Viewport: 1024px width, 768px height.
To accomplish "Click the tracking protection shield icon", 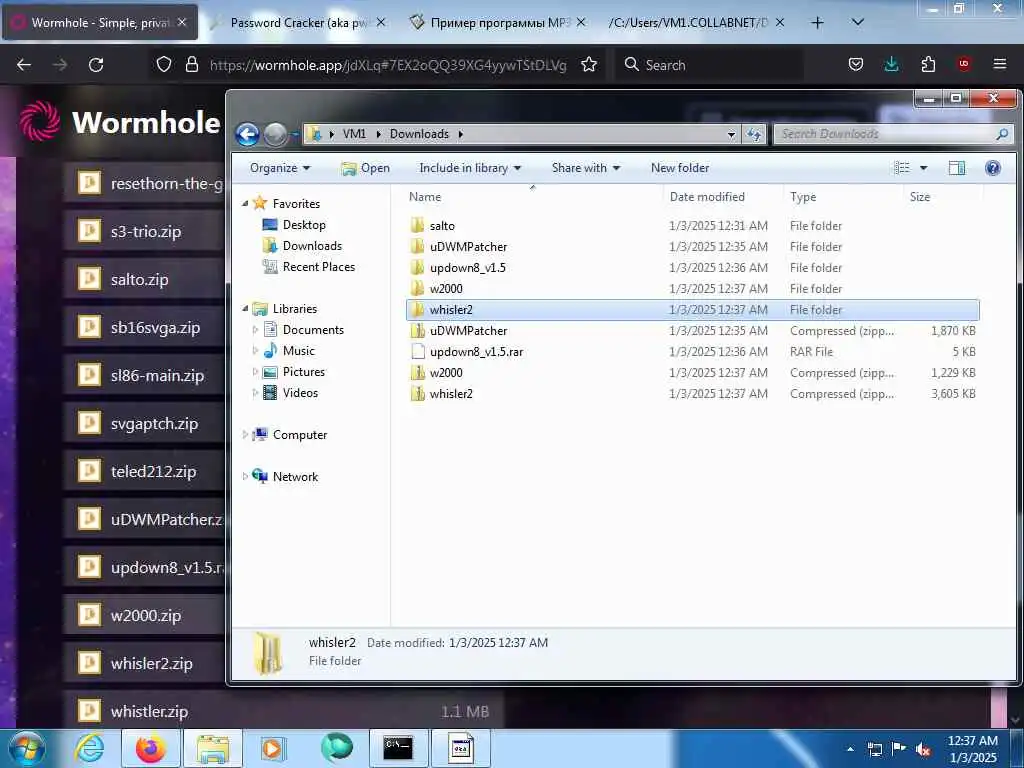I will coord(164,65).
